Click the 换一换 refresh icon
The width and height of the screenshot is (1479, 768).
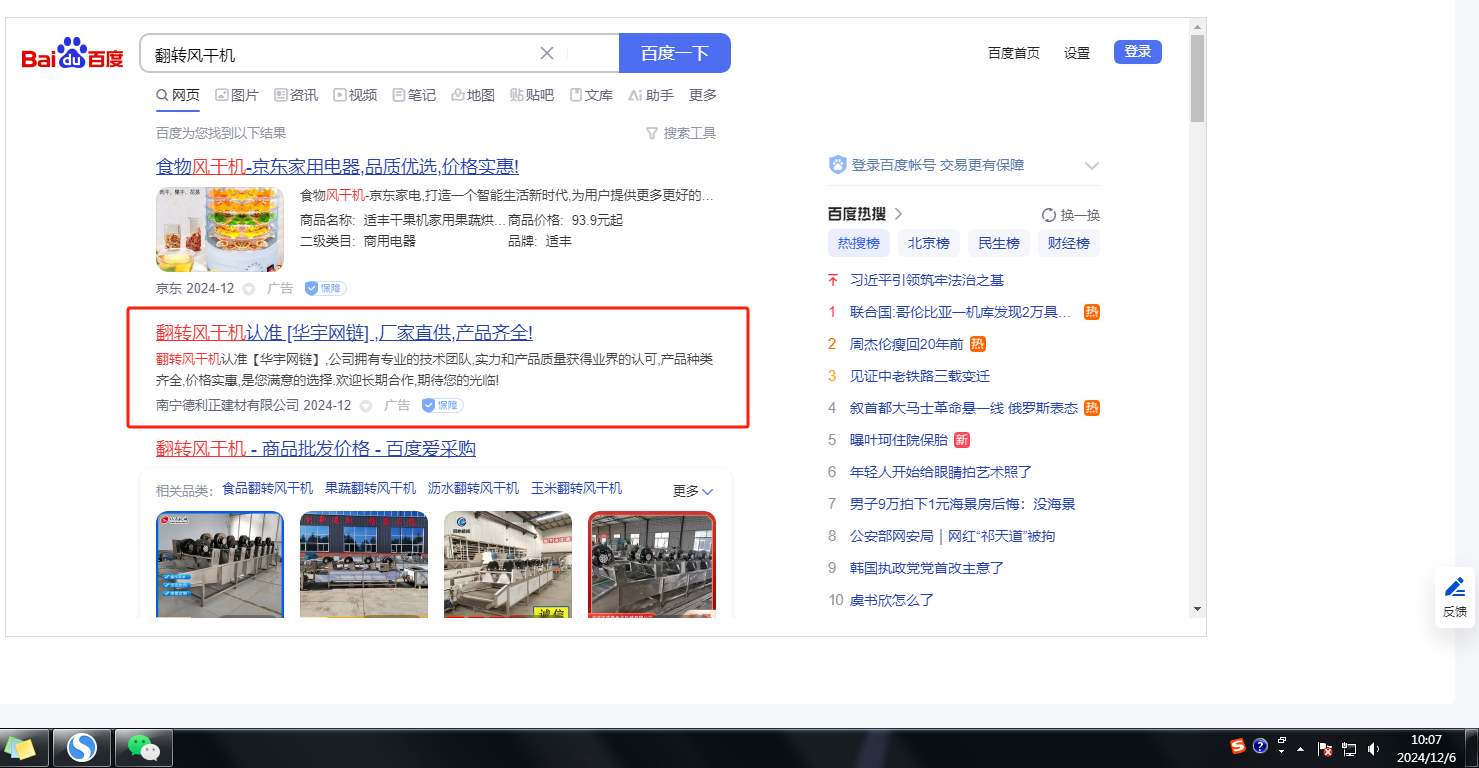tap(1049, 215)
